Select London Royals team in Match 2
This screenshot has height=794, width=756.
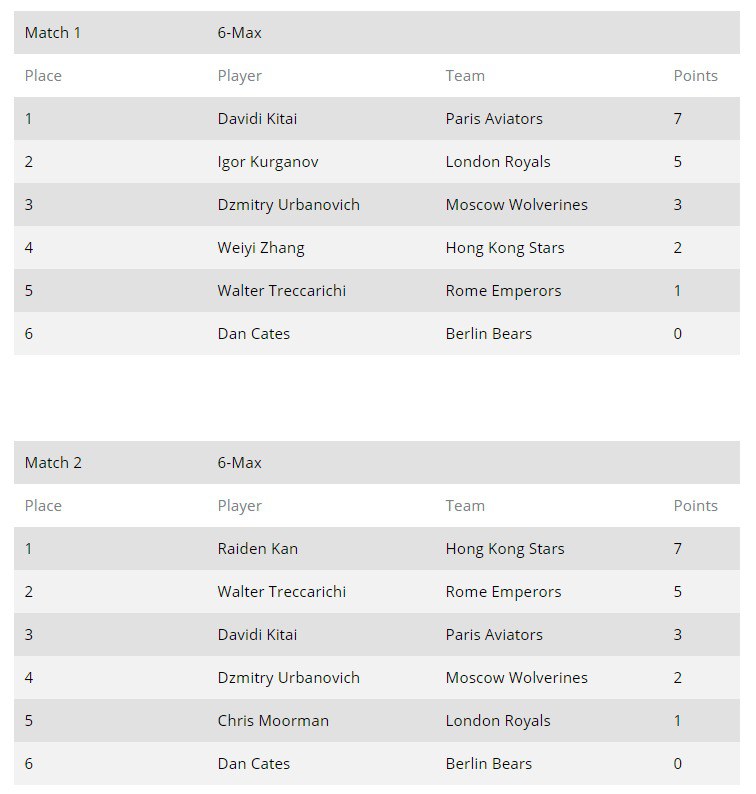point(497,721)
